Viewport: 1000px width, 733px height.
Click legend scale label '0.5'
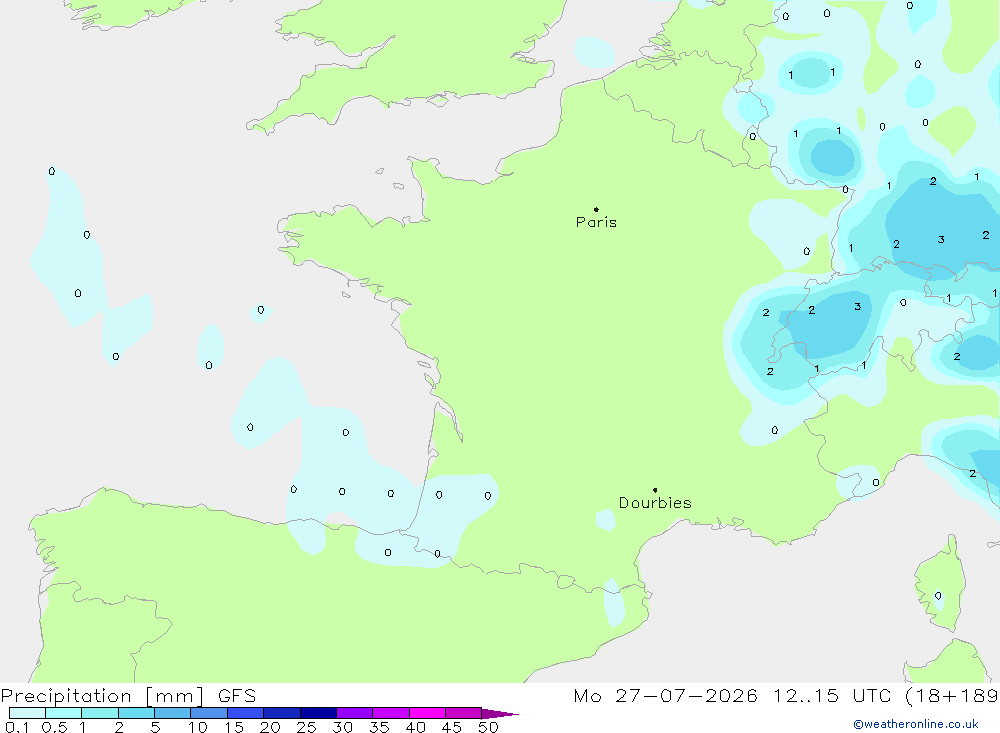(54, 727)
